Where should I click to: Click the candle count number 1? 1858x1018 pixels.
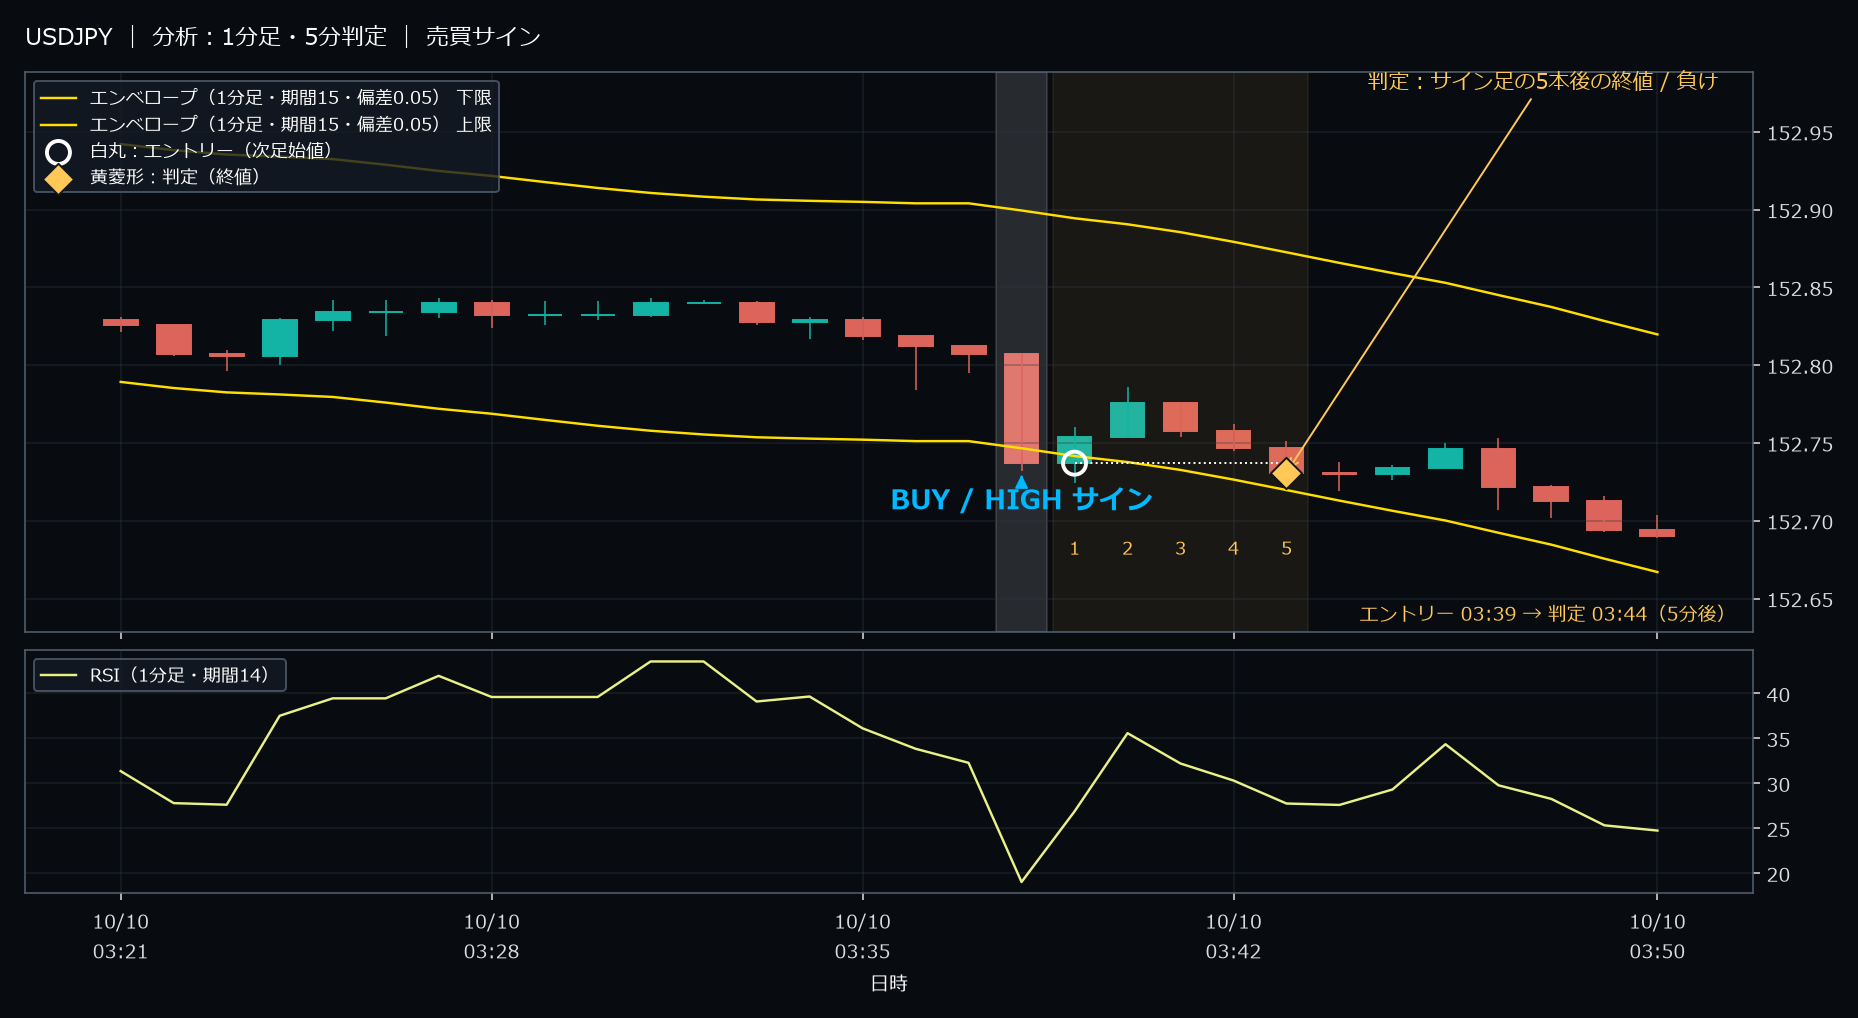1074,549
